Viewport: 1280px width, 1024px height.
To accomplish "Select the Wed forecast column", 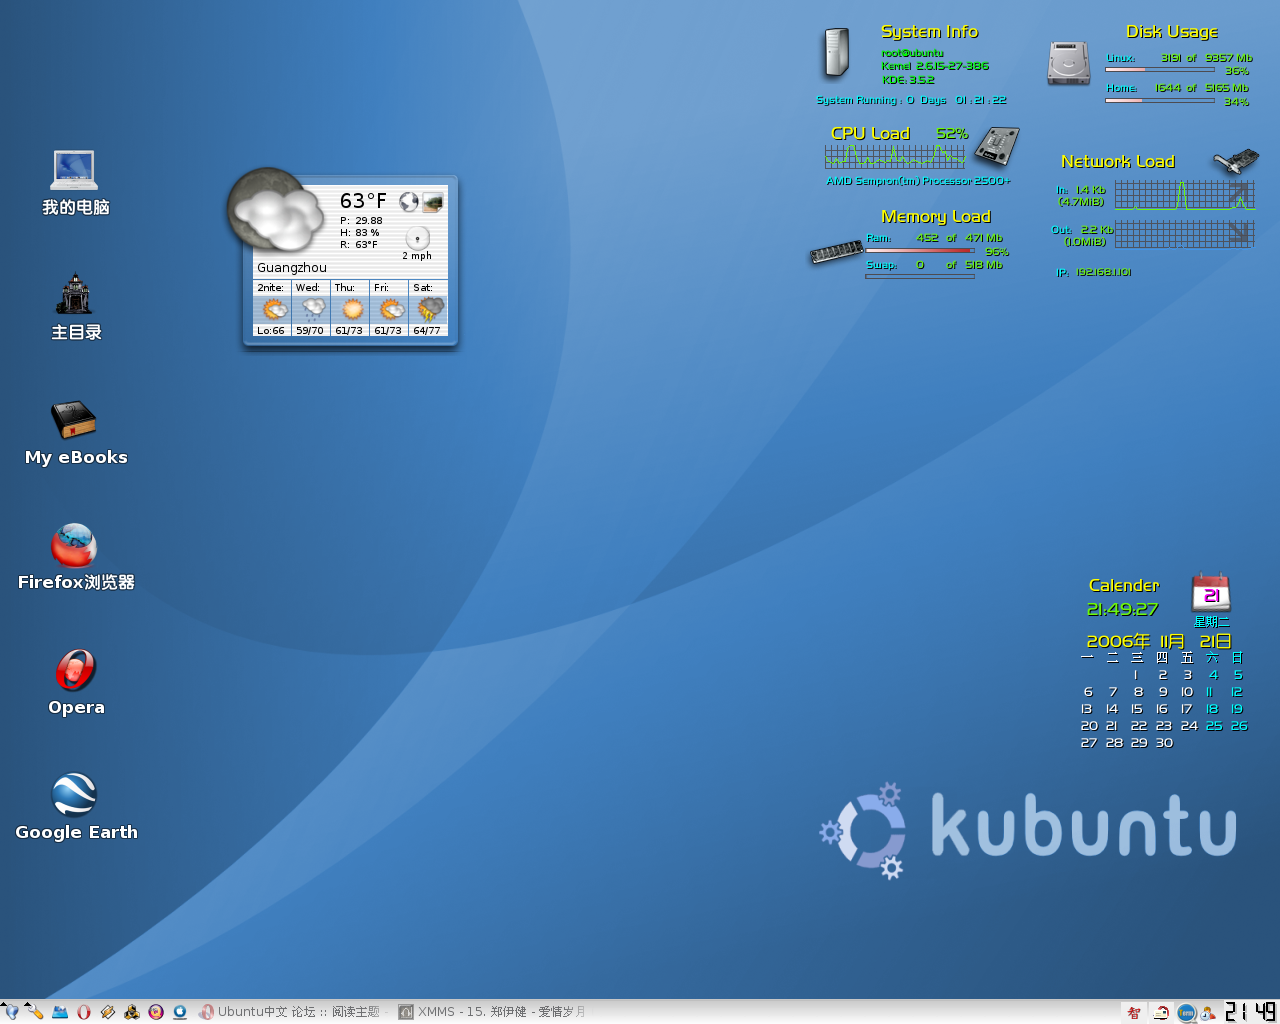I will point(311,308).
